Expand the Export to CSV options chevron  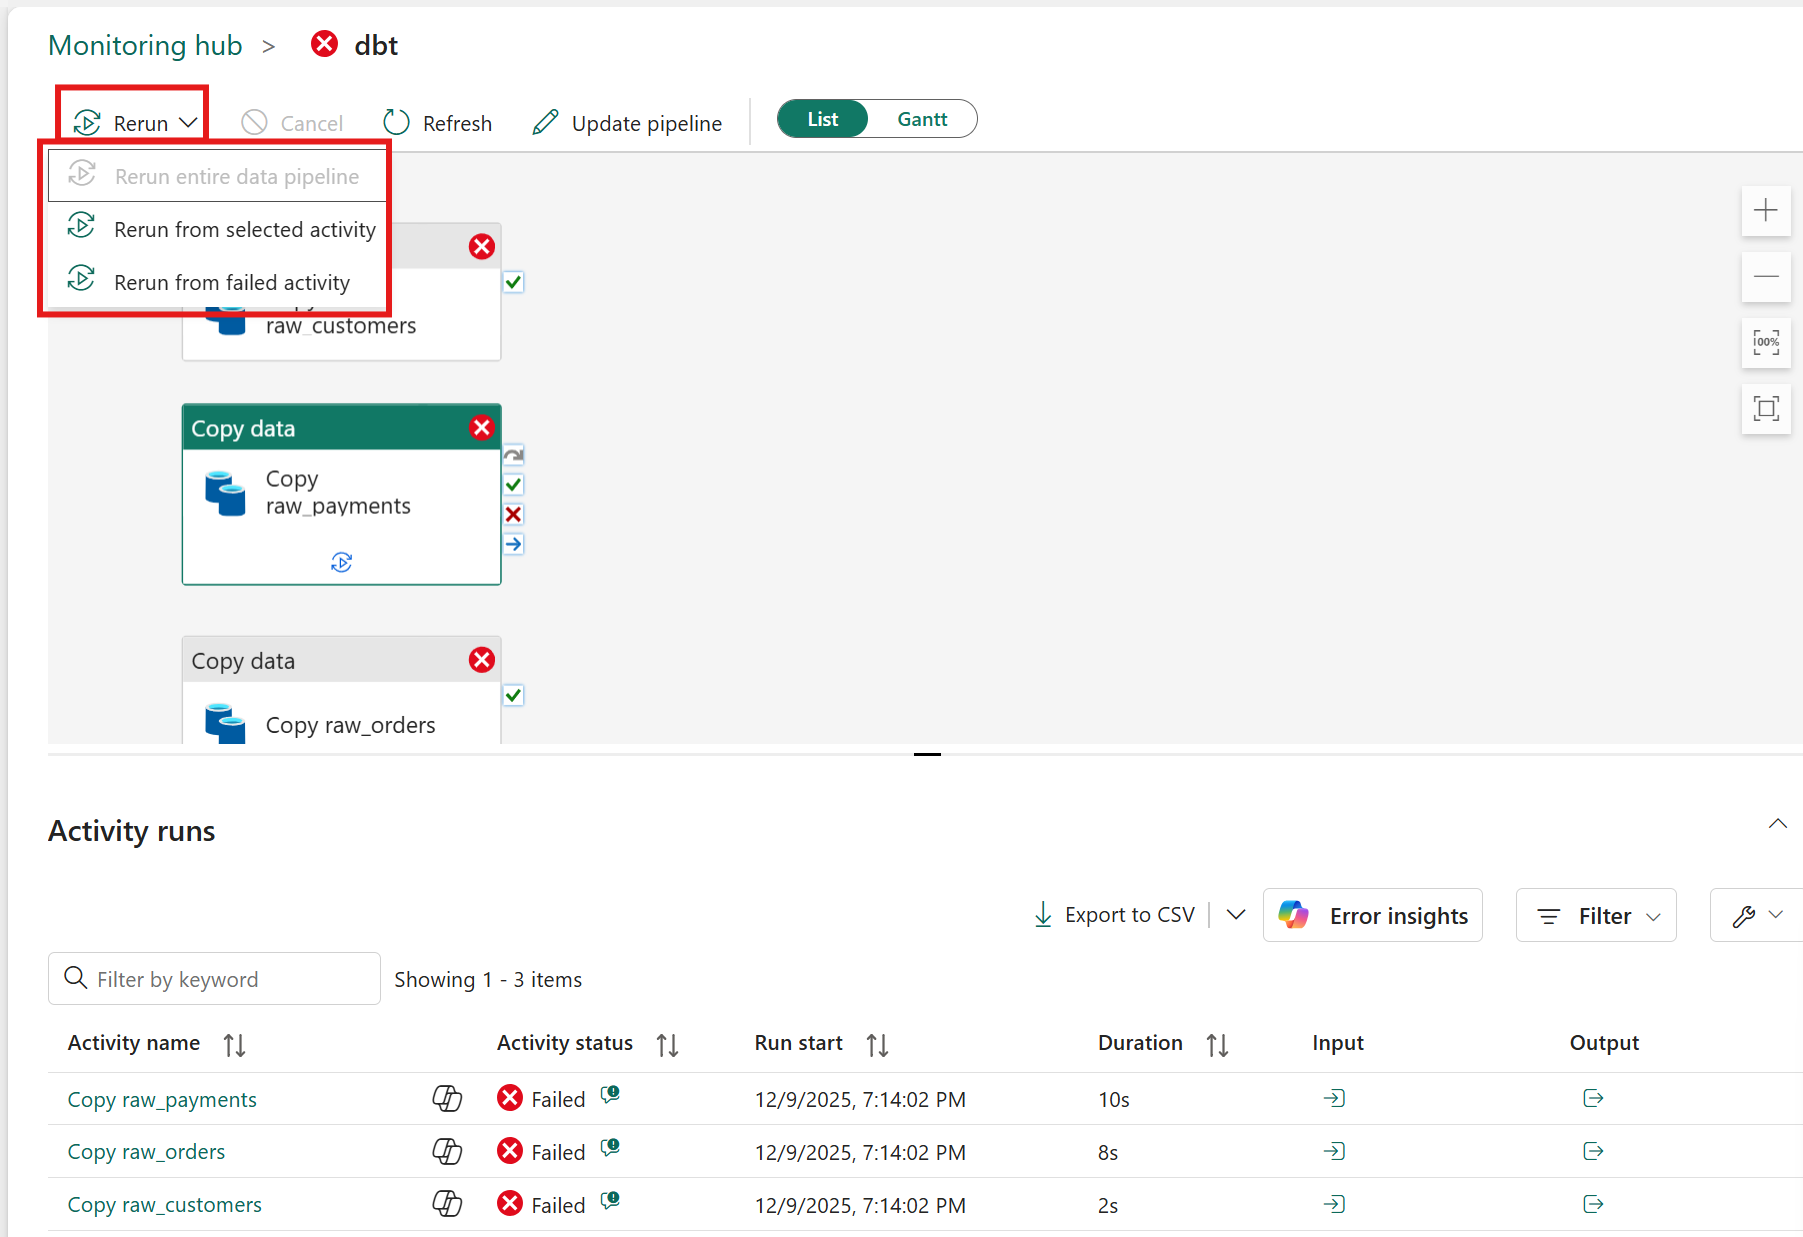point(1236,914)
